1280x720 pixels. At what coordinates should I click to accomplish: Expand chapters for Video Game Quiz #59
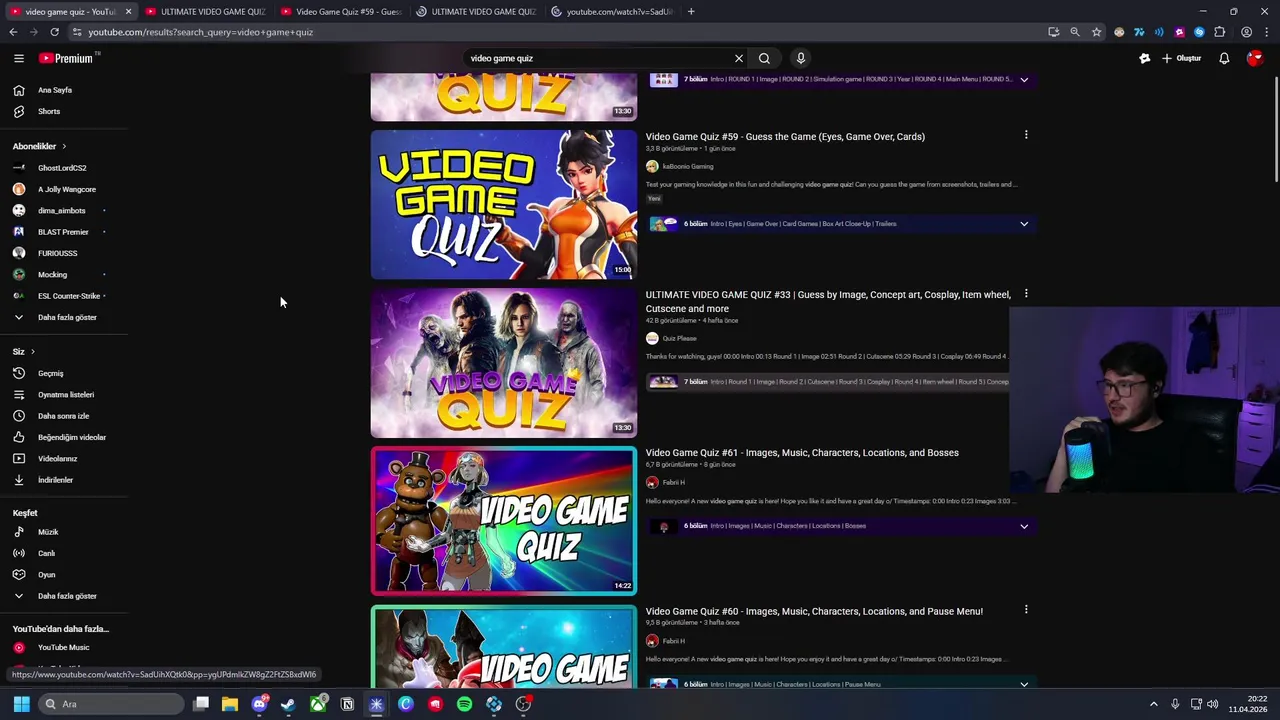pyautogui.click(x=1024, y=224)
